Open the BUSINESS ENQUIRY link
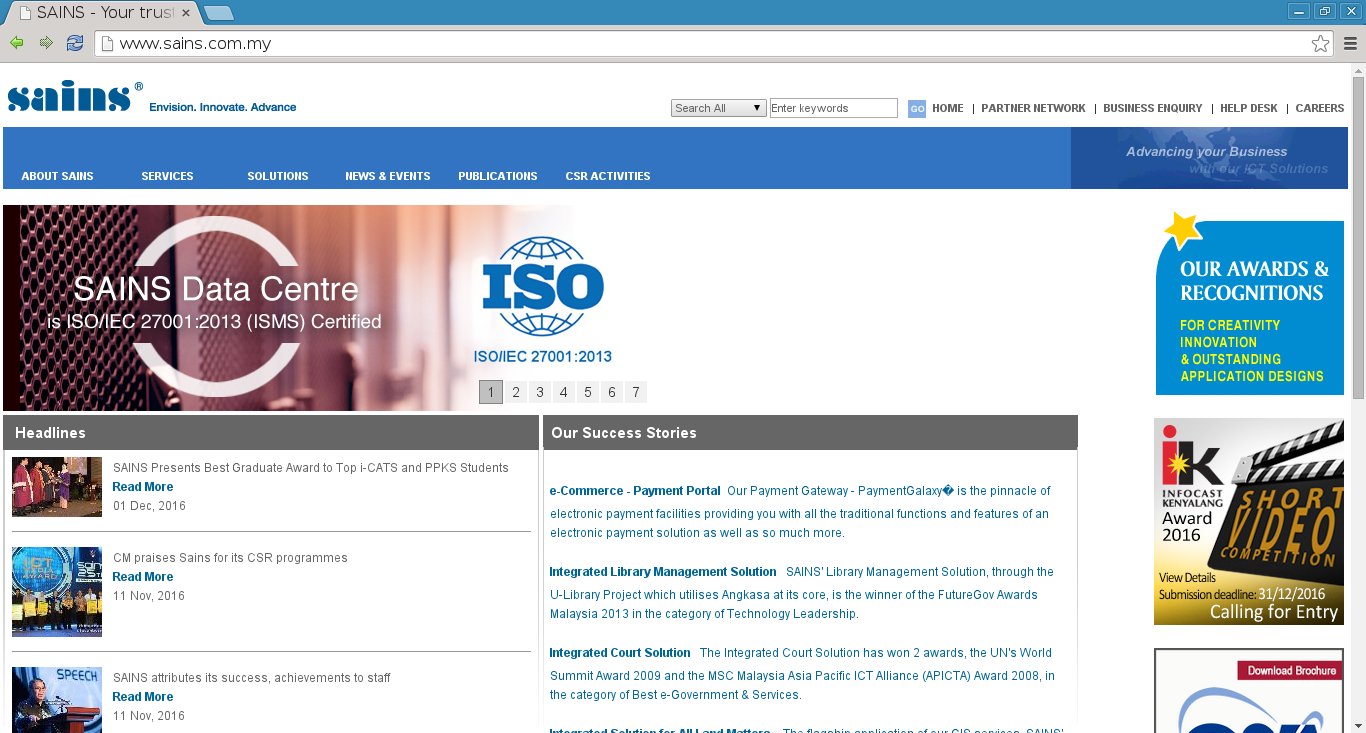Screen dimensions: 1366x733 point(1153,108)
